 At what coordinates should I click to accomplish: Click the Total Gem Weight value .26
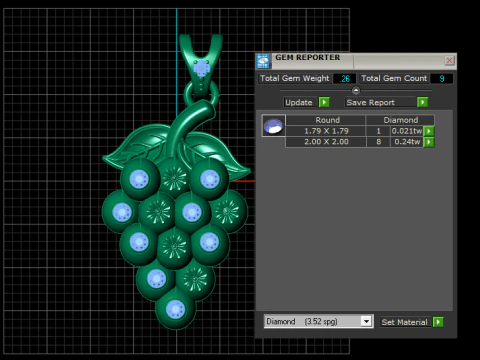coord(344,79)
